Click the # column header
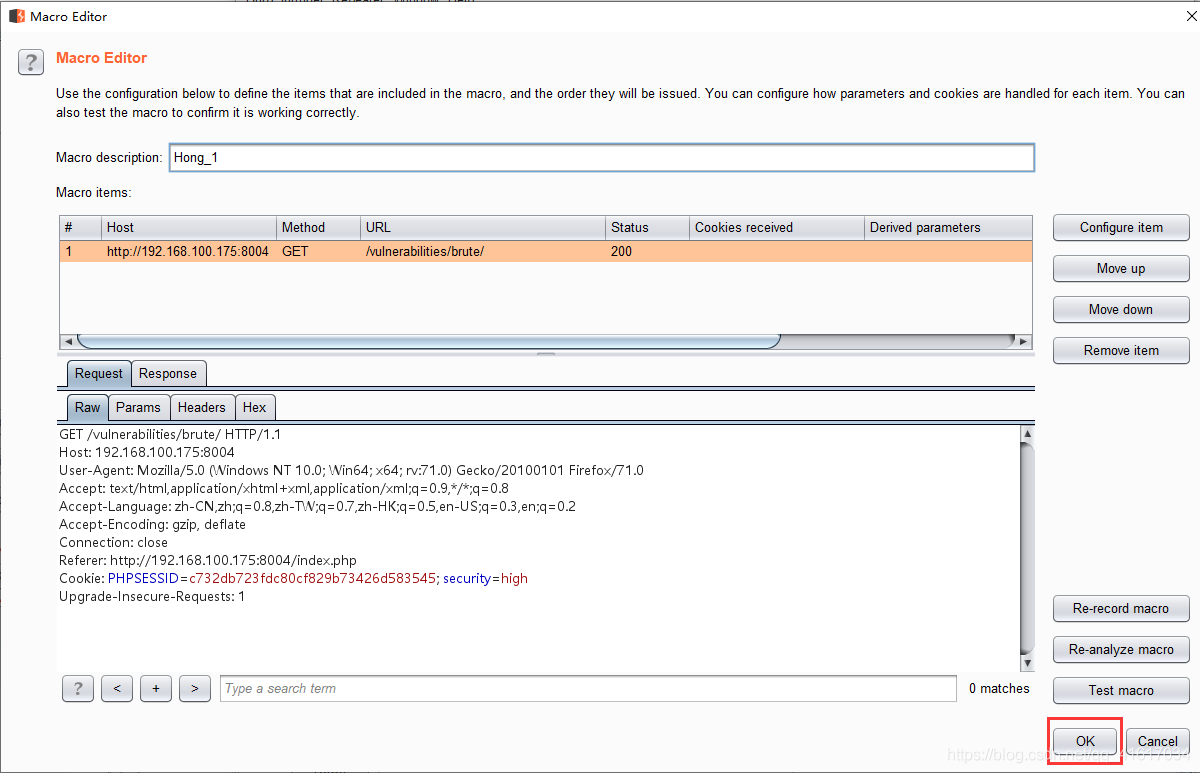Screen dimensions: 1200x773 click(x=81, y=227)
